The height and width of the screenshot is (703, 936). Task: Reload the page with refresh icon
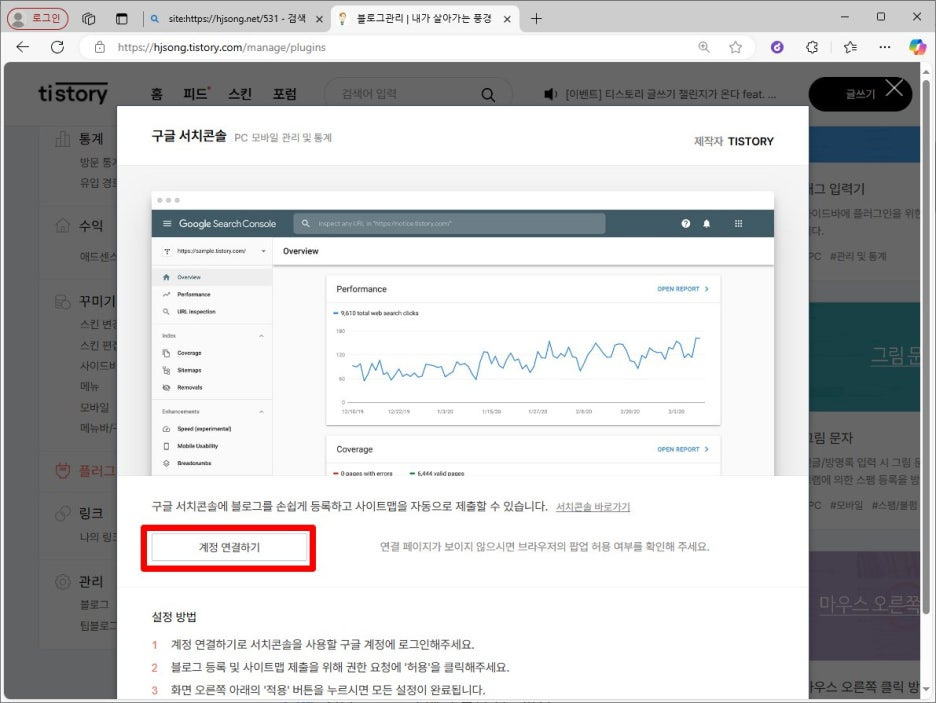[57, 47]
